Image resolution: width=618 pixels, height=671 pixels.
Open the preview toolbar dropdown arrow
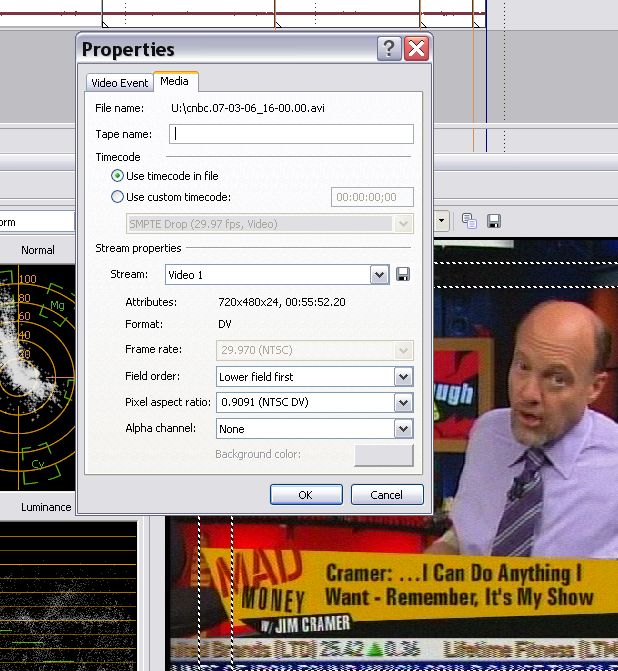coord(442,221)
